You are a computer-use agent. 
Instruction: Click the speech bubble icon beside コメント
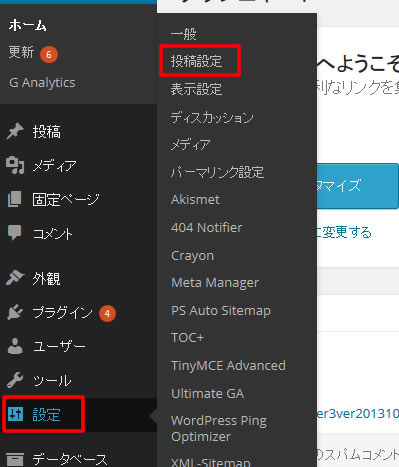tap(15, 232)
